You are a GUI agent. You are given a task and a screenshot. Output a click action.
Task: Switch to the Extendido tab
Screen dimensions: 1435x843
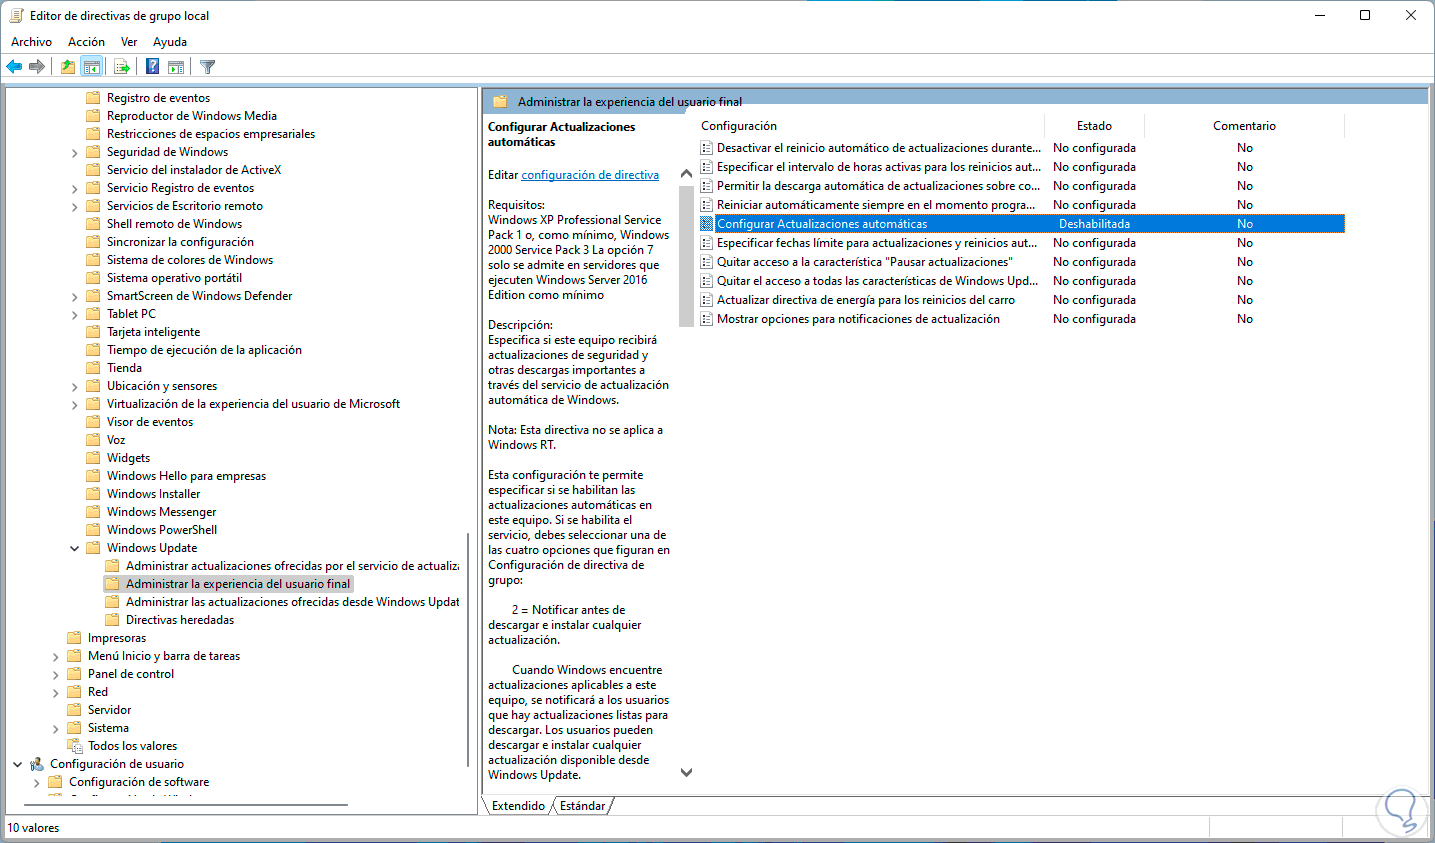click(518, 806)
